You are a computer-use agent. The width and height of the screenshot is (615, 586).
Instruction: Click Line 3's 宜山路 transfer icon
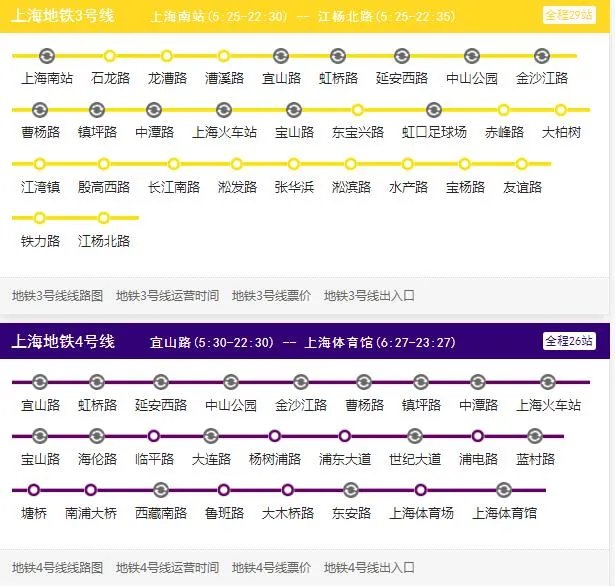tap(281, 56)
